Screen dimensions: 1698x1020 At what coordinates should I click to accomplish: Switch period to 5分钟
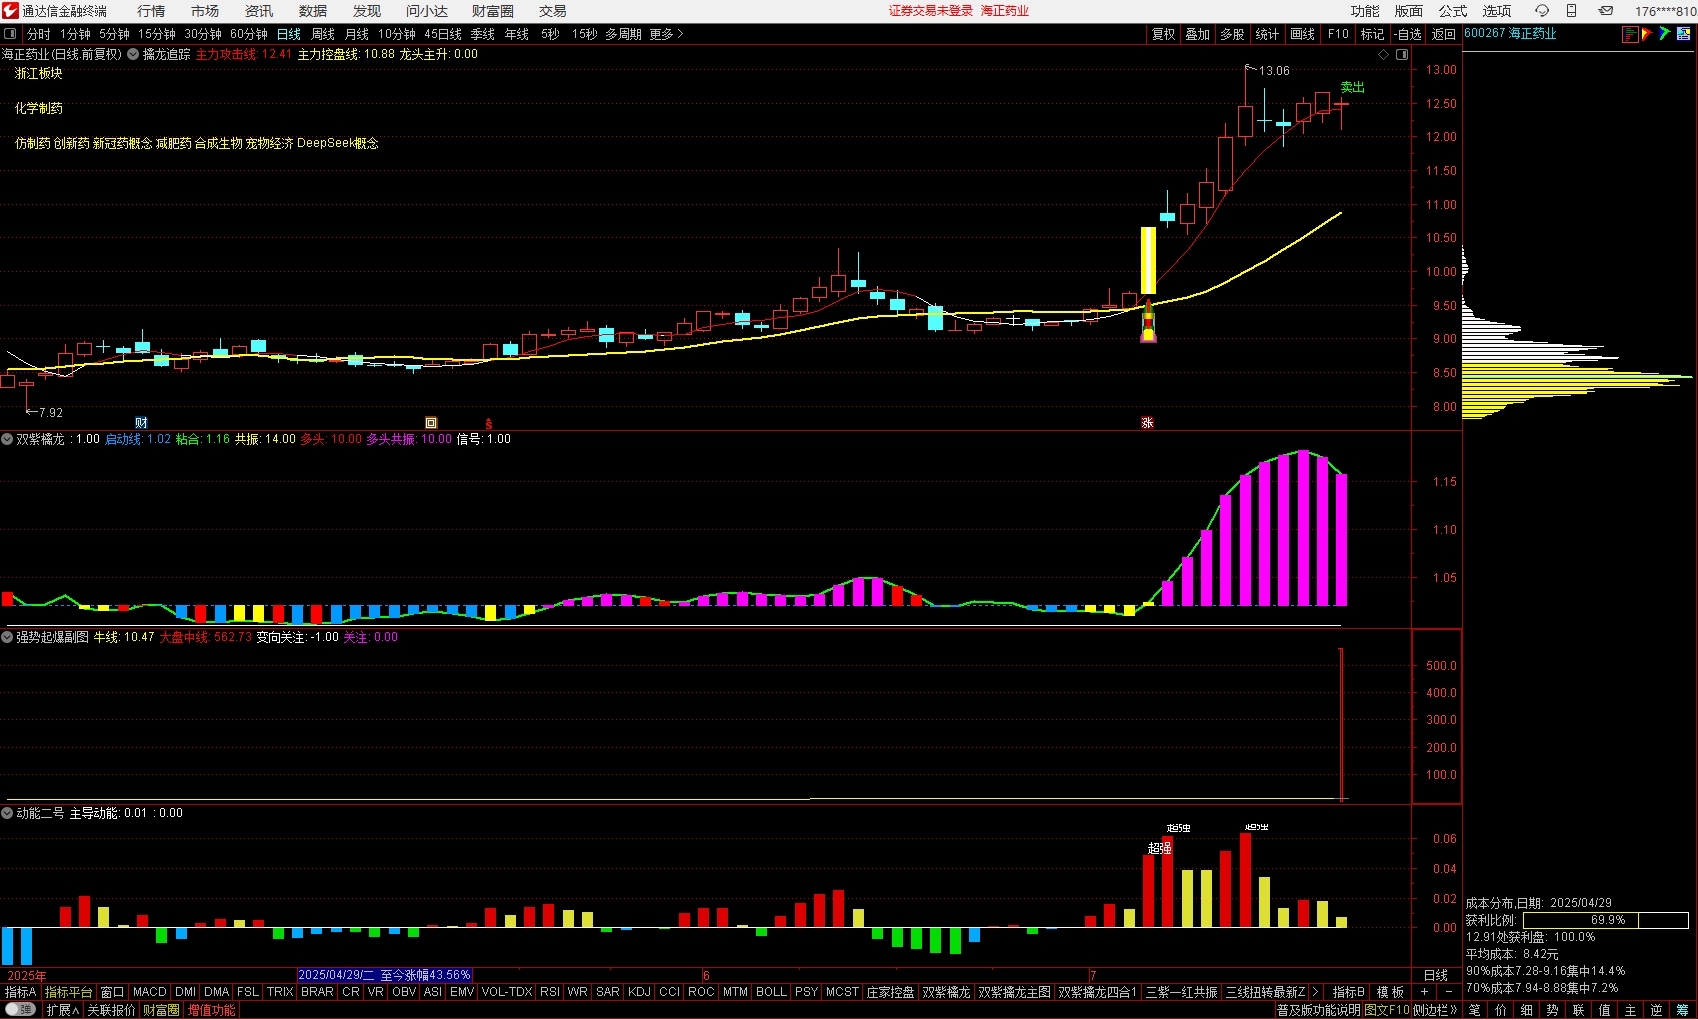coord(114,34)
